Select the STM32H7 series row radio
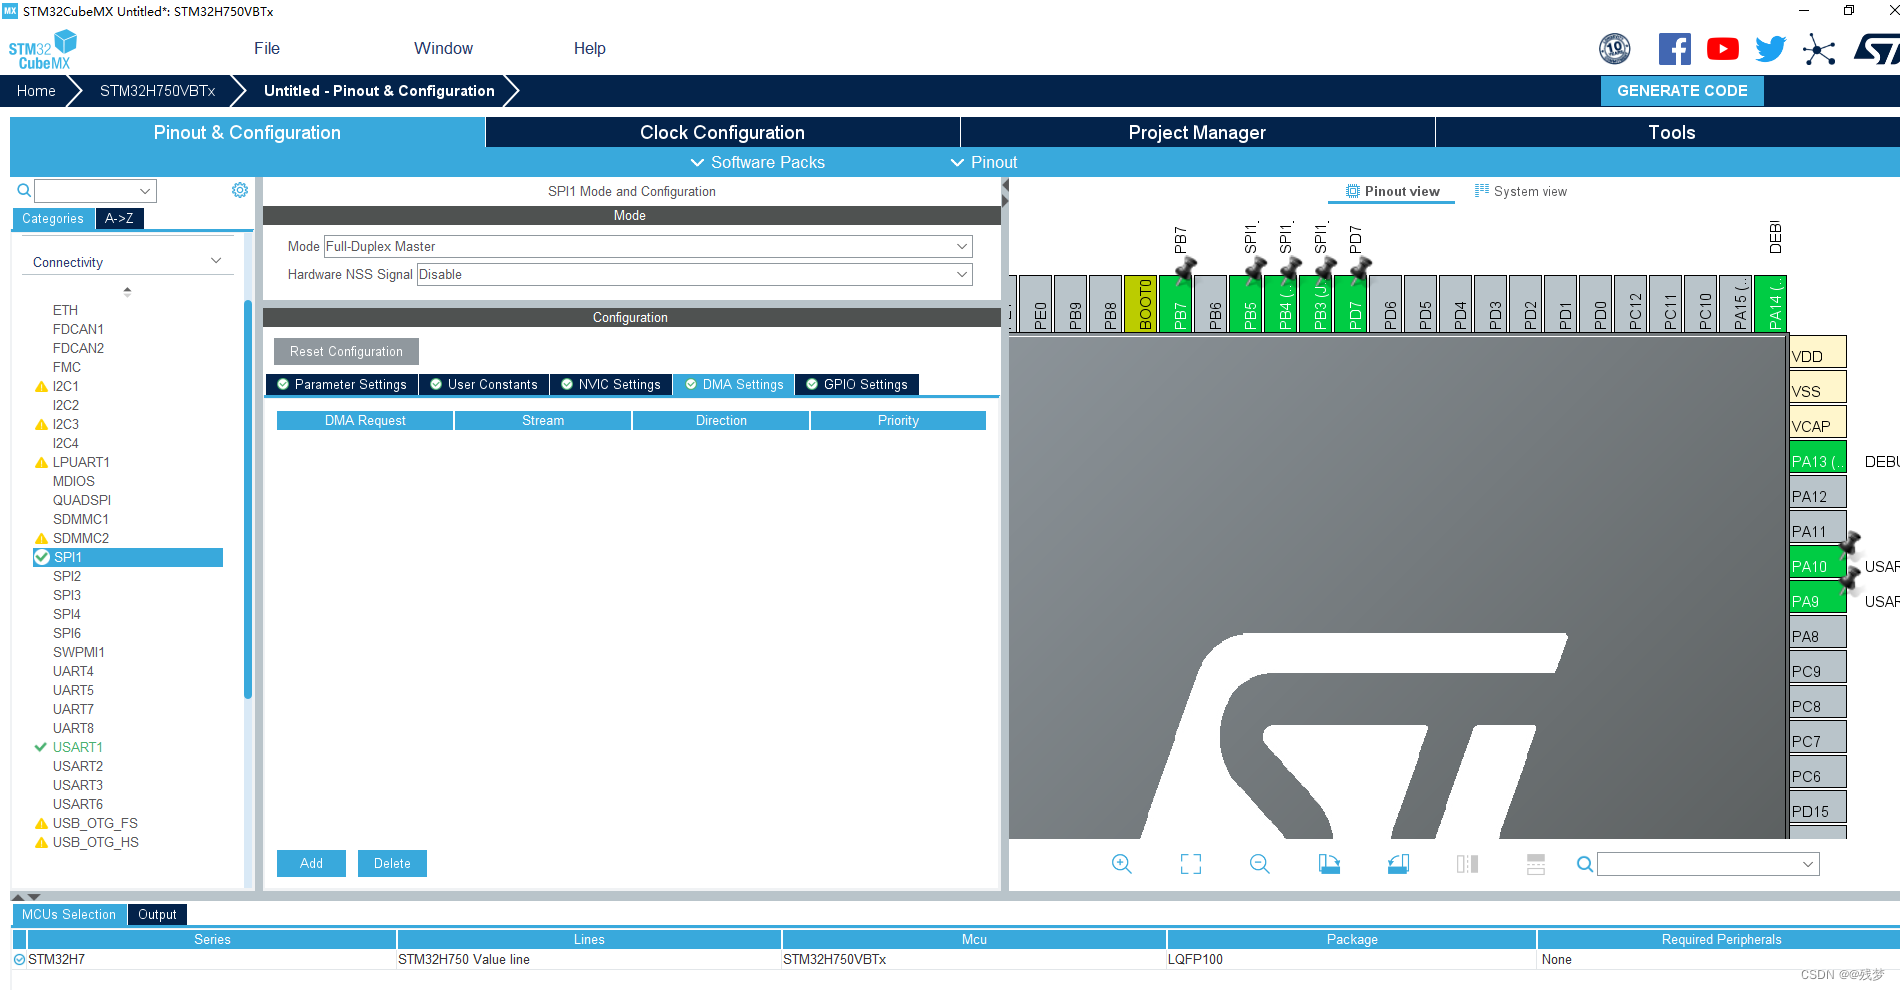Viewport: 1900px width, 990px height. click(x=19, y=959)
